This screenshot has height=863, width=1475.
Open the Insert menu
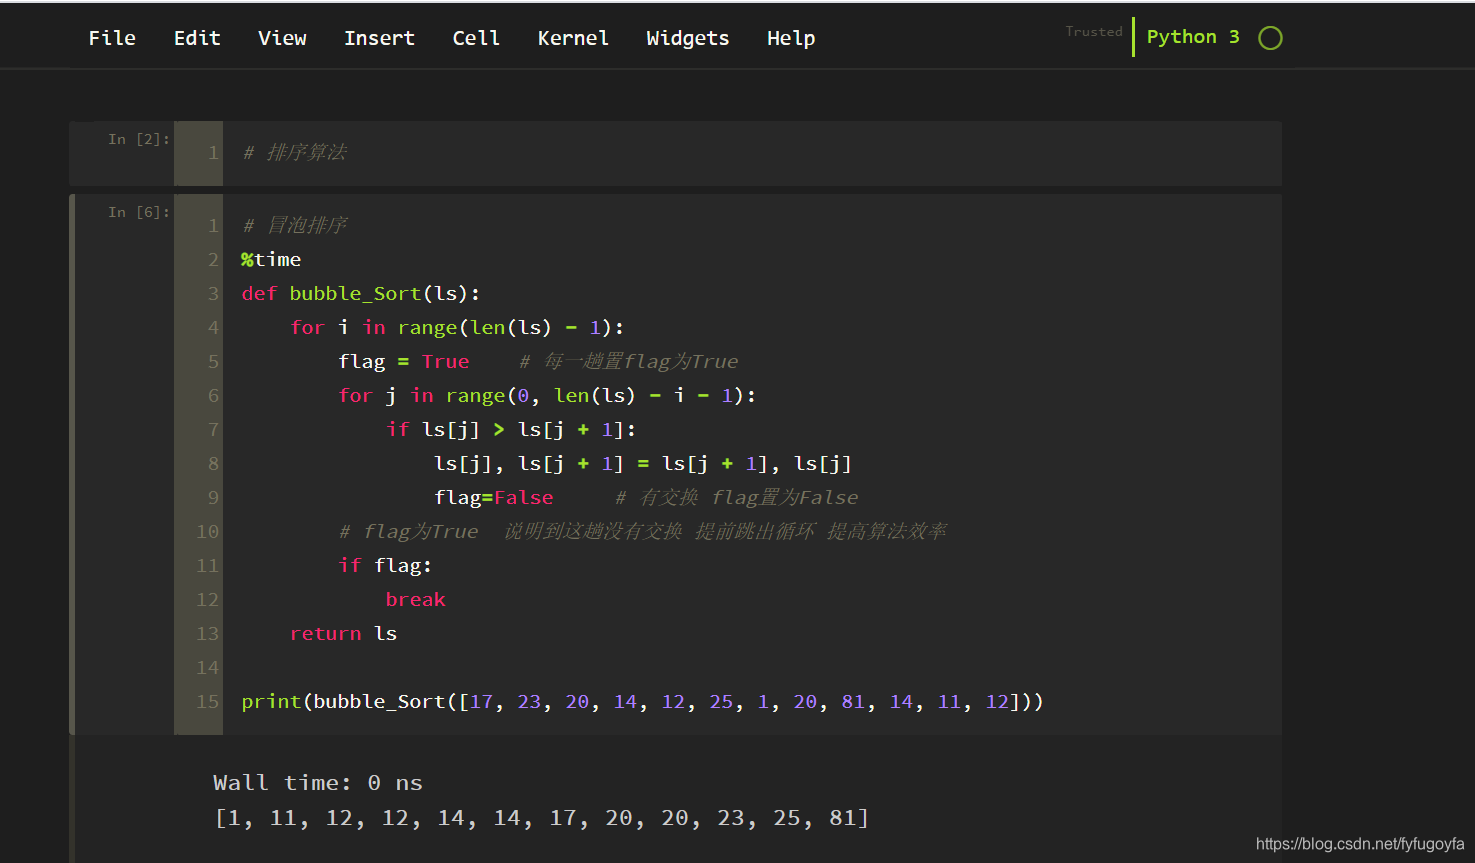[379, 38]
